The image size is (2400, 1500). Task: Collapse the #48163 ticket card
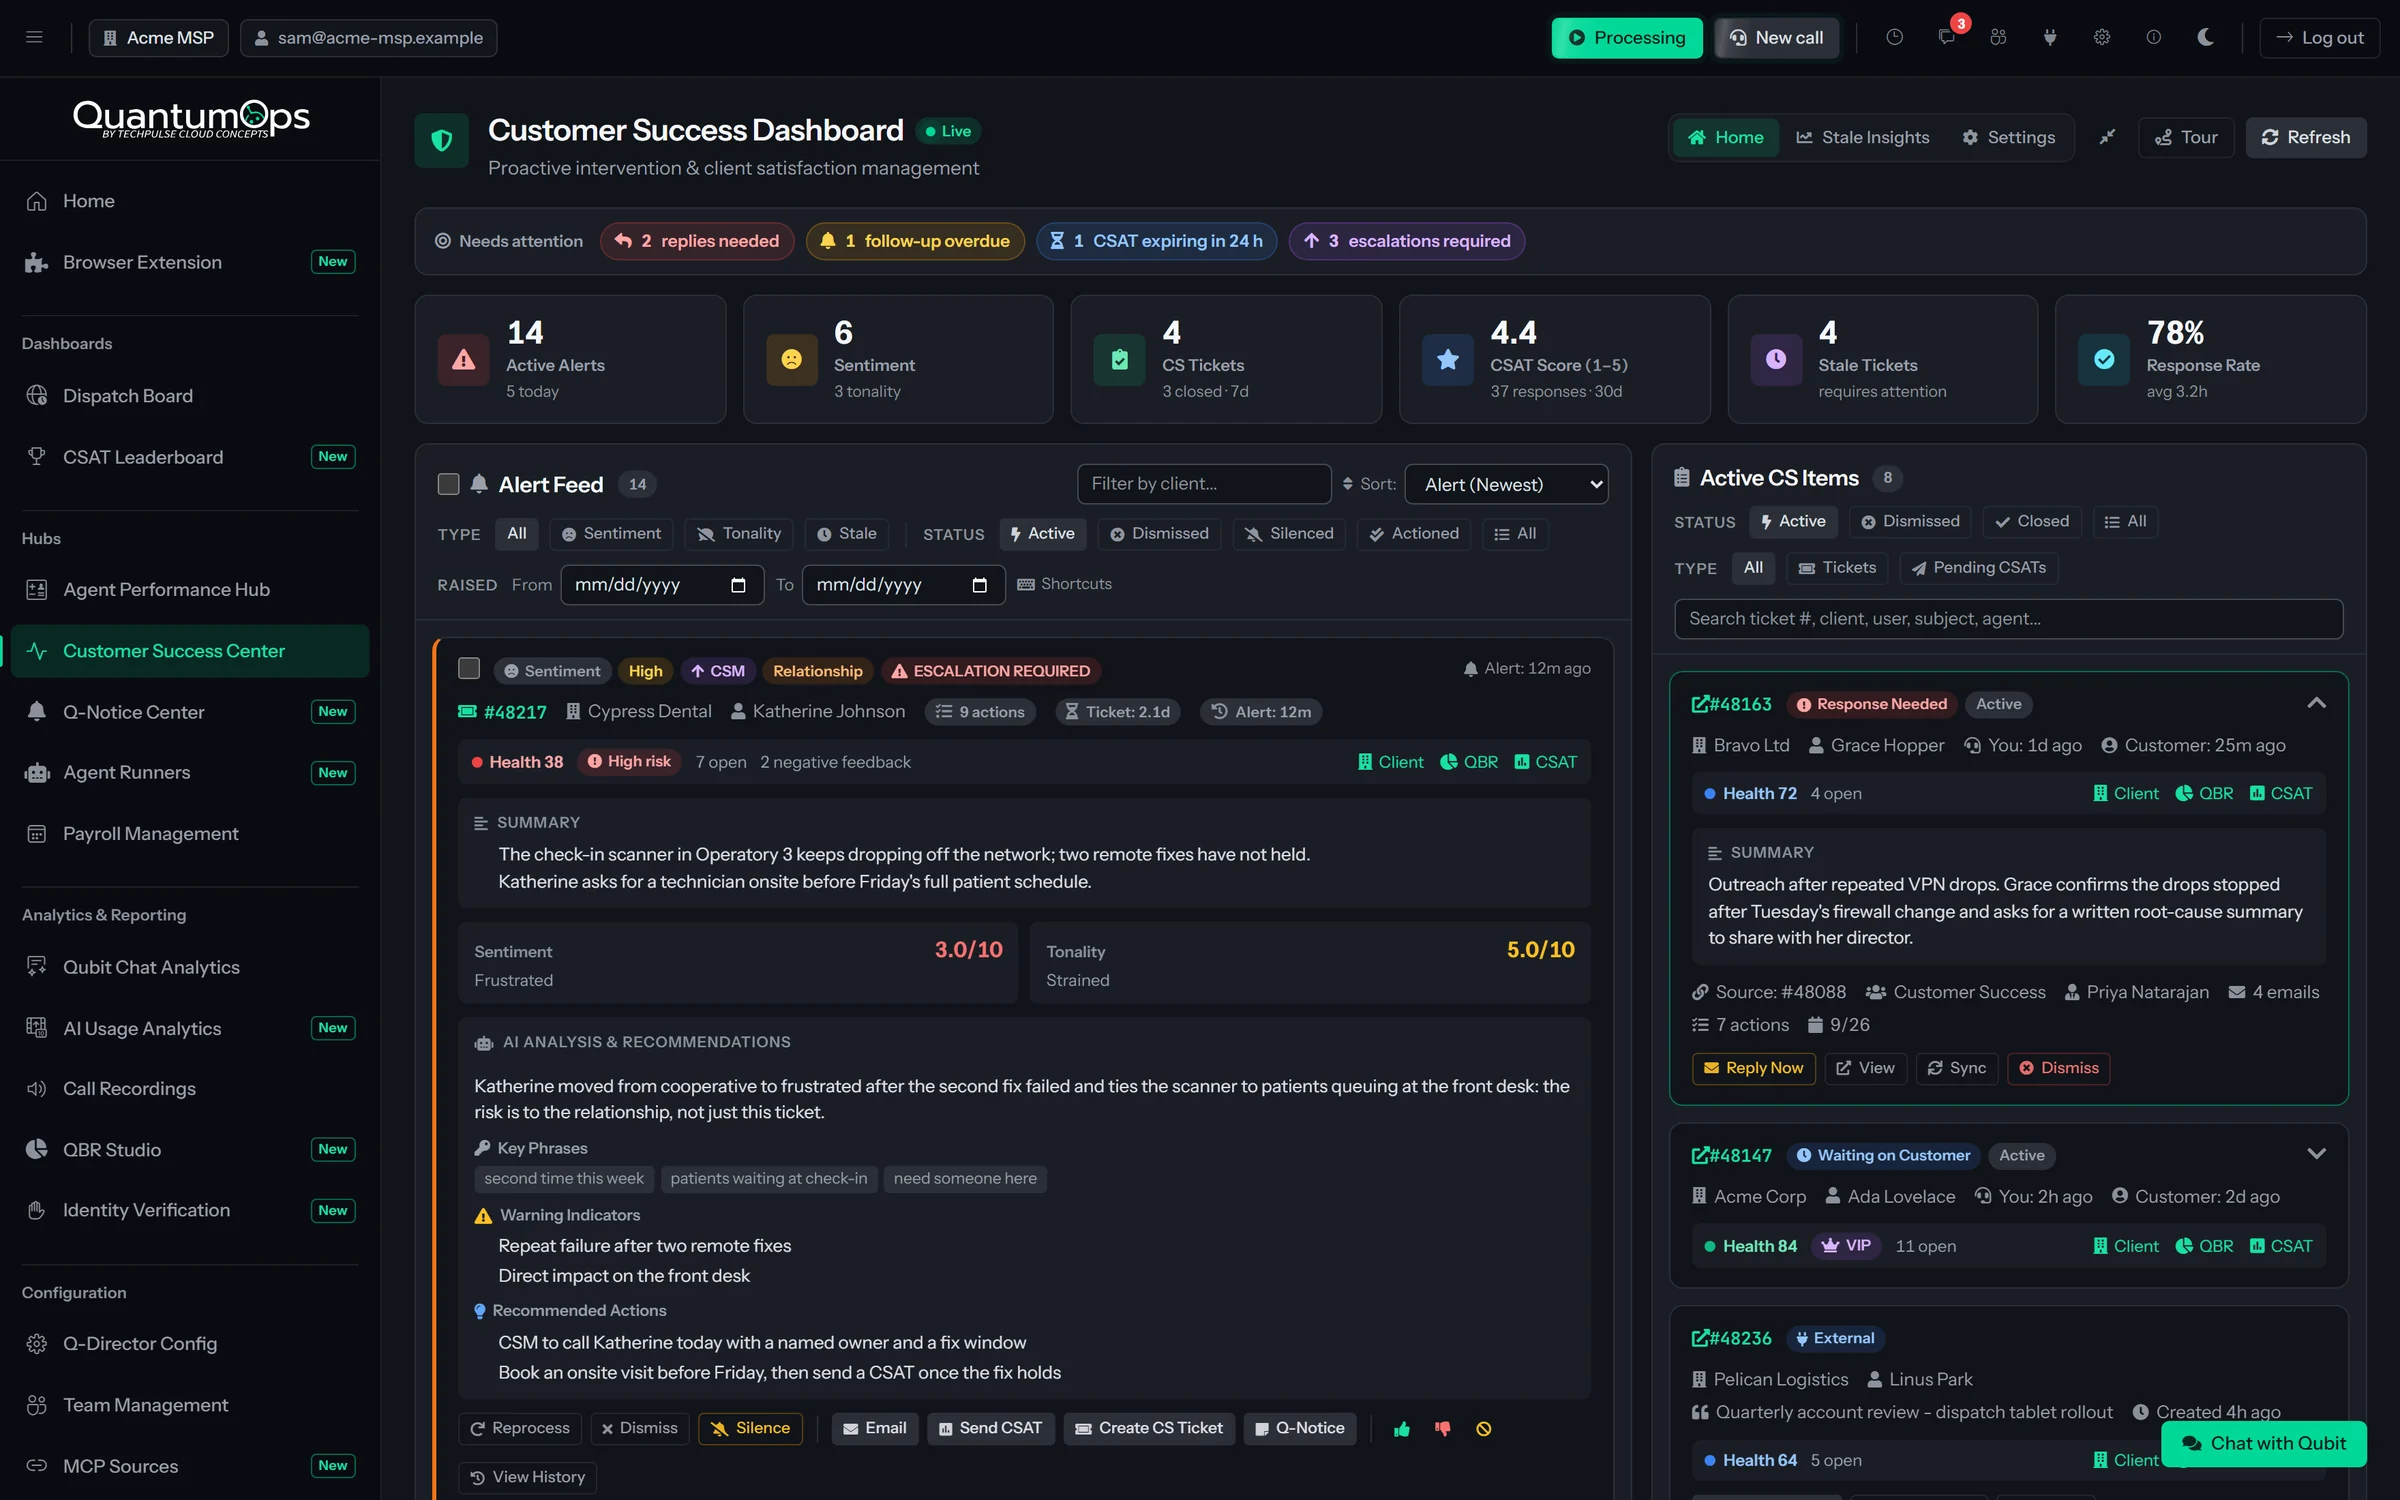(x=2316, y=703)
